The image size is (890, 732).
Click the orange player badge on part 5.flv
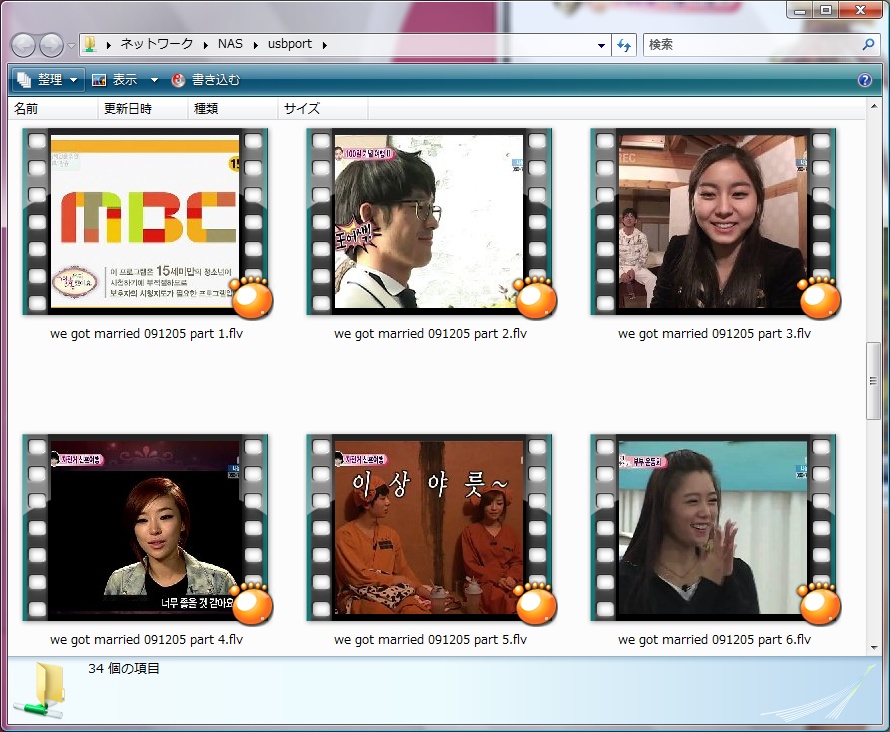click(536, 604)
